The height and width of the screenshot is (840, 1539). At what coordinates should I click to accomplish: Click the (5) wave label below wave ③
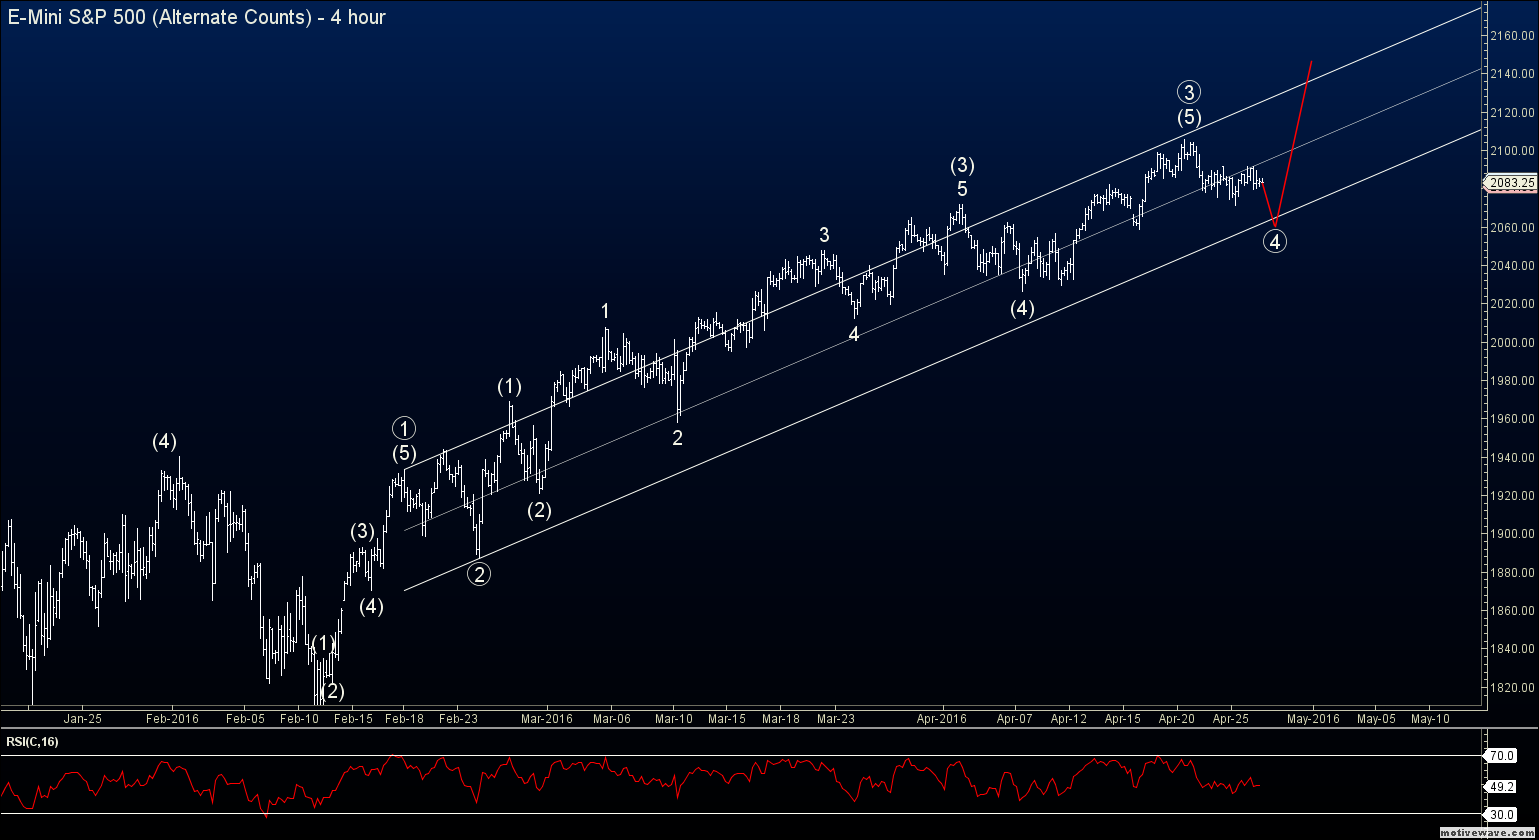coord(1188,117)
